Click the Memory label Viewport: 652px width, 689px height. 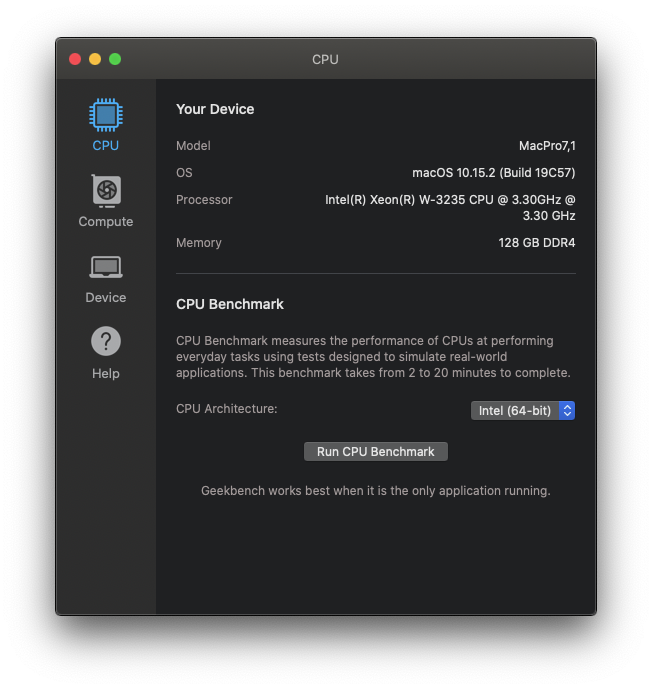click(199, 243)
